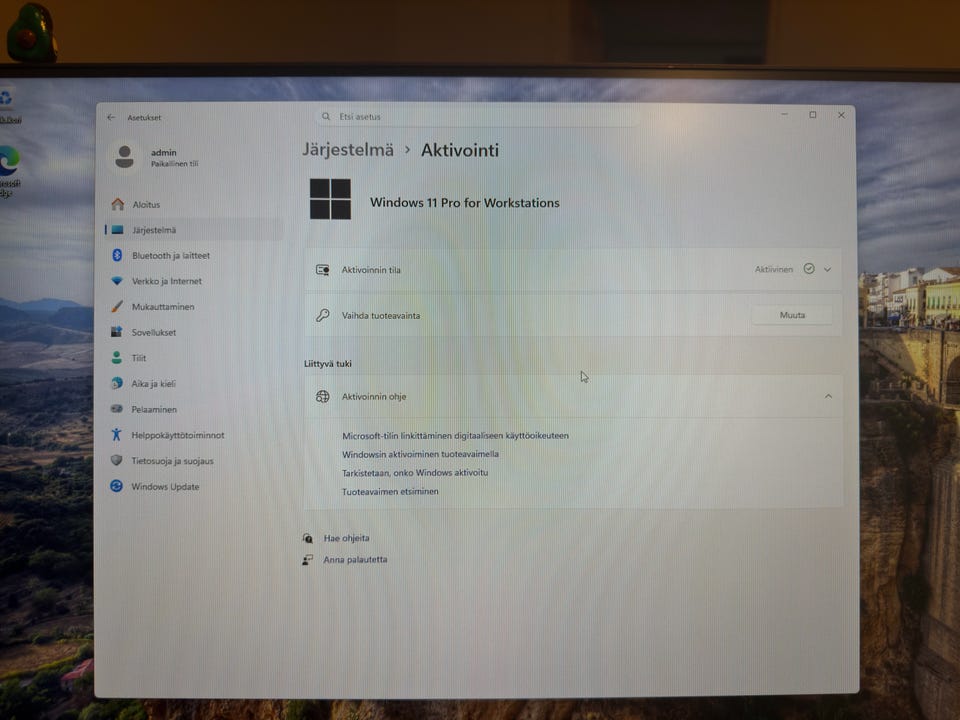Image resolution: width=960 pixels, height=720 pixels.
Task: Click the Windows Update sync icon
Action: coord(116,486)
